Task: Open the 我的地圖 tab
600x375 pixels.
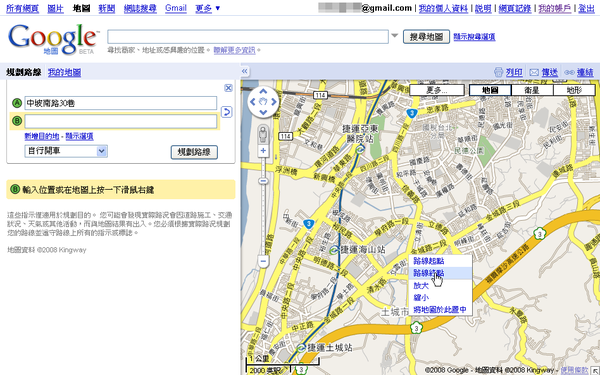Action: [x=64, y=72]
